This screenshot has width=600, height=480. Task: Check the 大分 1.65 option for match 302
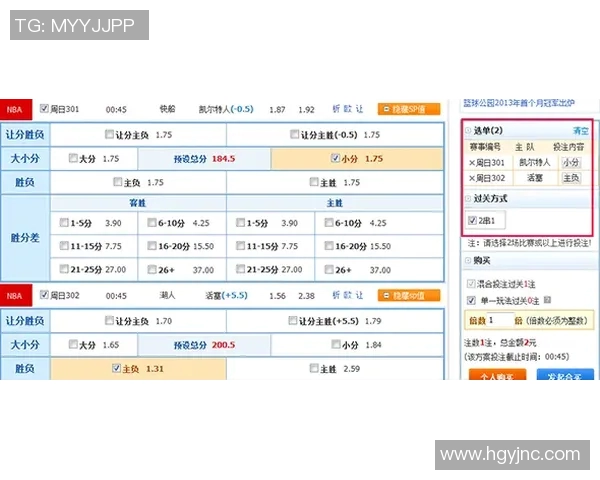(73, 345)
